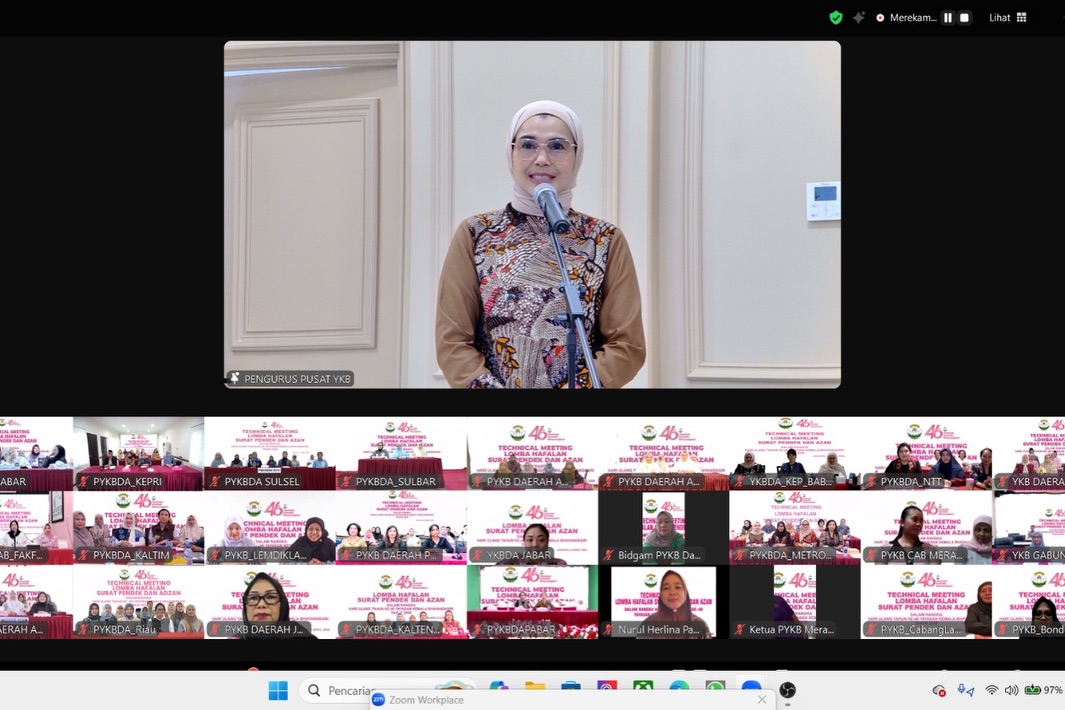Image resolution: width=1065 pixels, height=710 pixels.
Task: Select the PYKBDA_KEPRI participant thumbnail
Action: pos(138,453)
